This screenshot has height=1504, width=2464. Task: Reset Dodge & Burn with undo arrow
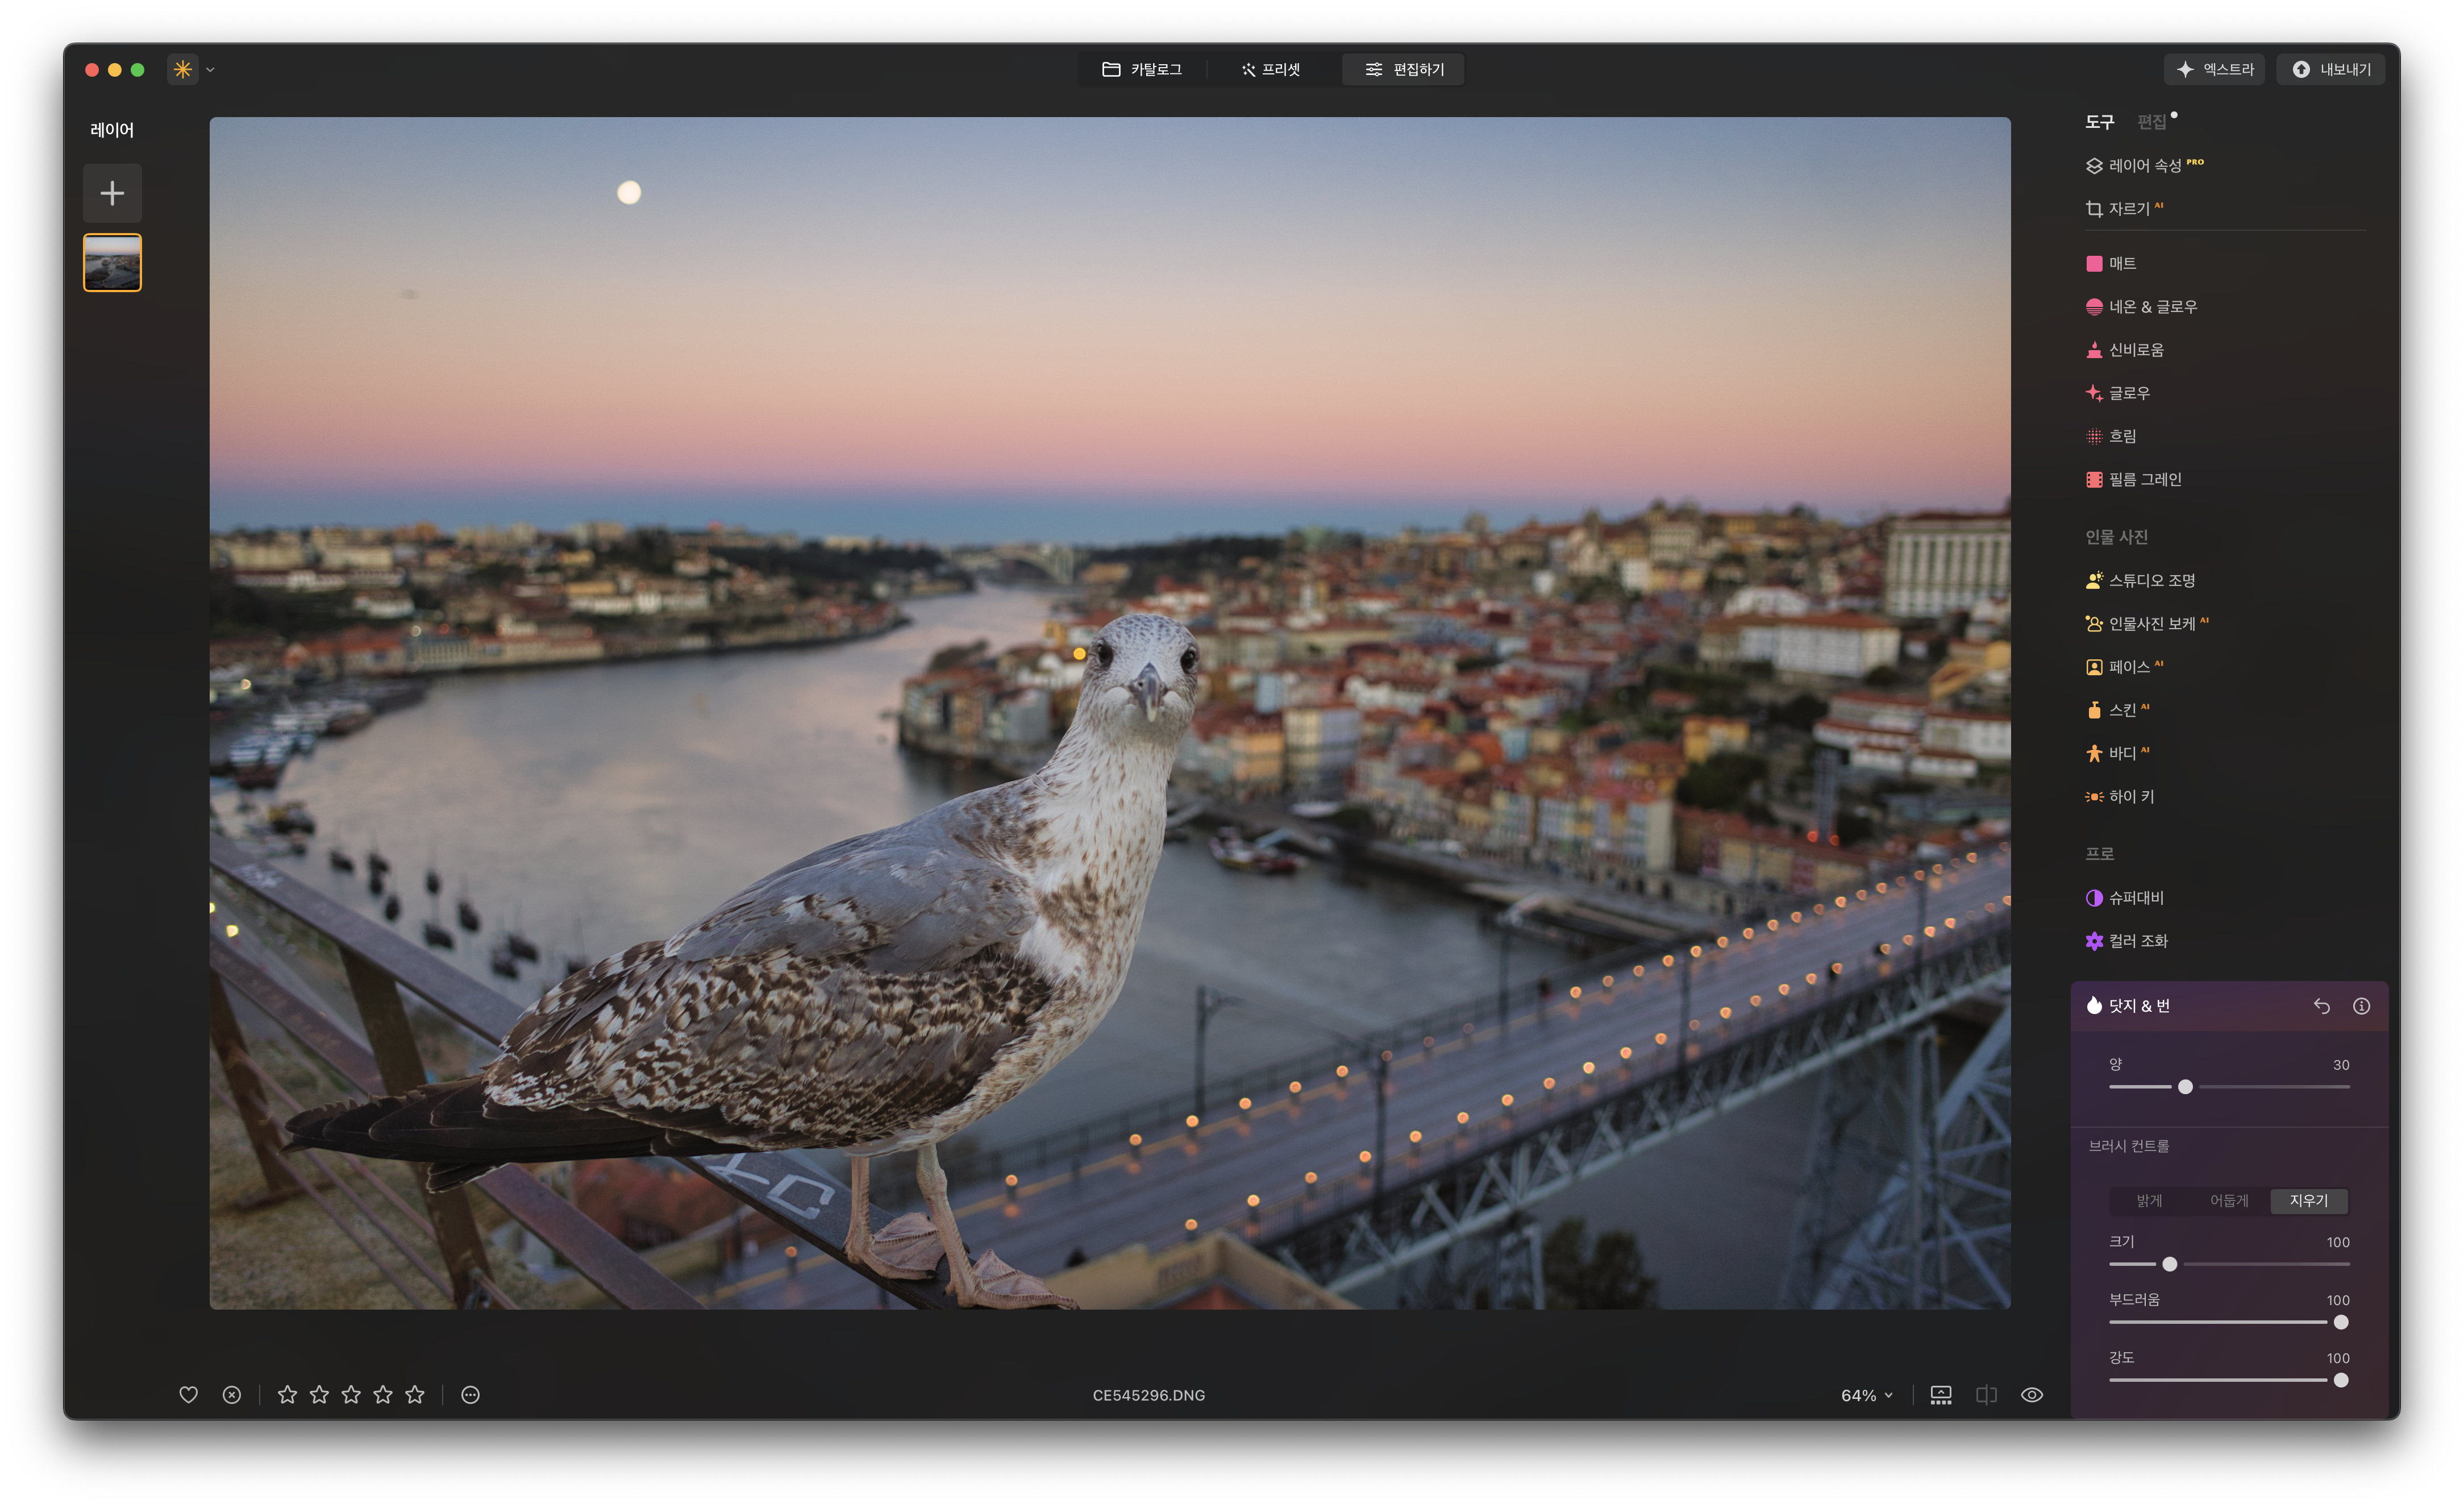pos(2321,1006)
